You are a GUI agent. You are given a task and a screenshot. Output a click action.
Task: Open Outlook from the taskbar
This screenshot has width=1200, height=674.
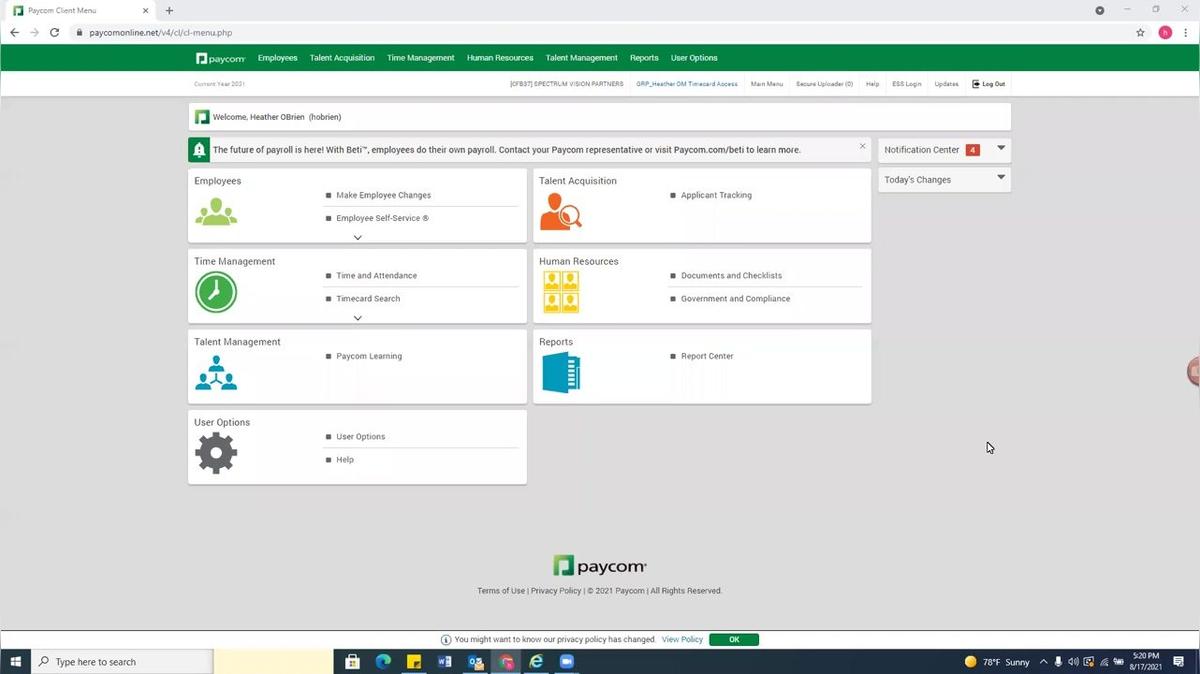(476, 661)
